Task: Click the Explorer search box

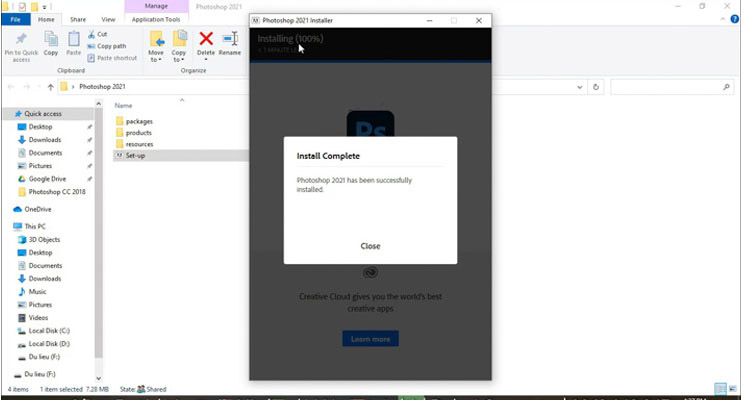Action: point(672,87)
